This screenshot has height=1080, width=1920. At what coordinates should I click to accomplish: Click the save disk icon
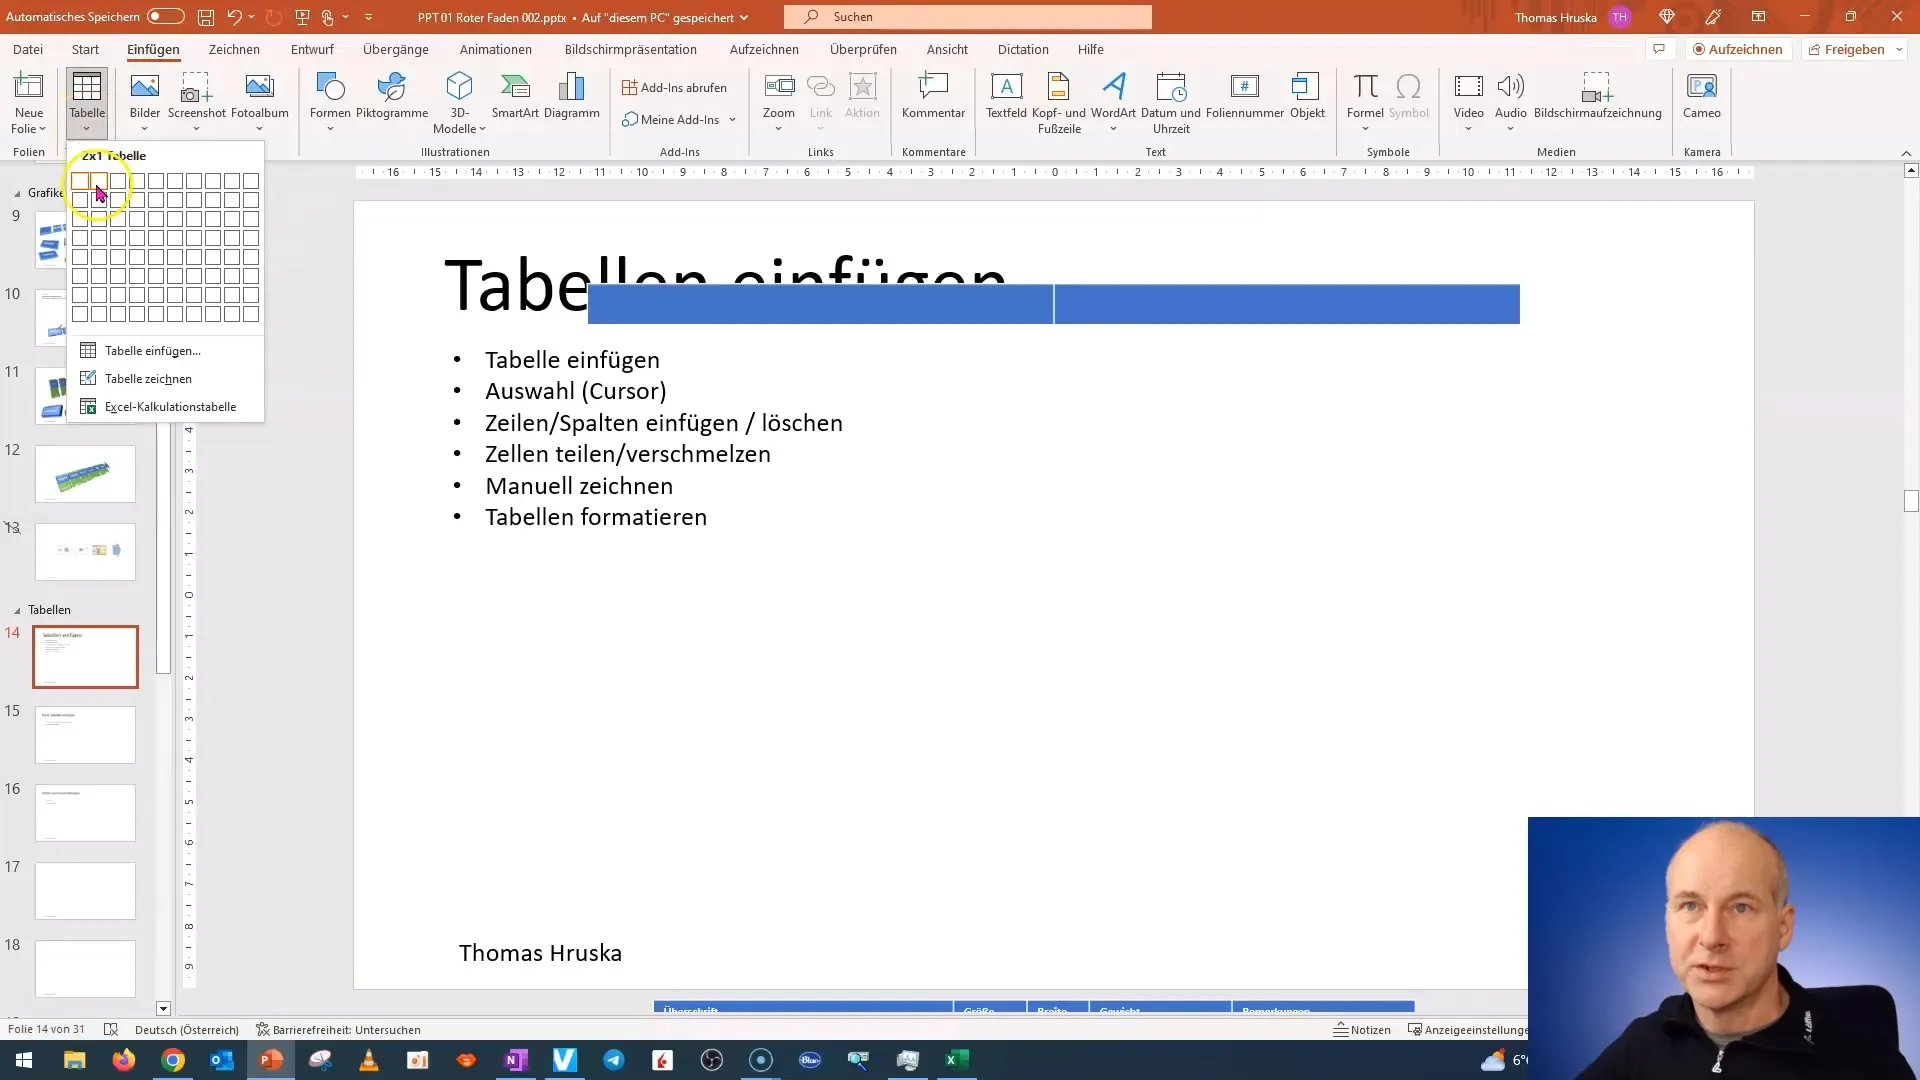click(205, 17)
